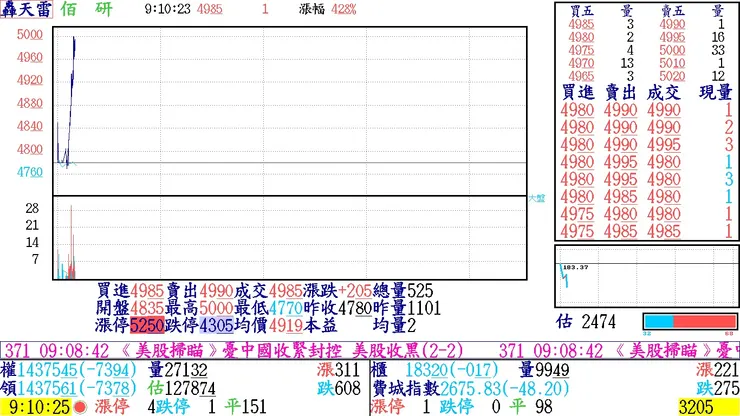The width and height of the screenshot is (740, 416).
Task: Click the 領 1437561(-7378) index line
Action: pos(69,389)
